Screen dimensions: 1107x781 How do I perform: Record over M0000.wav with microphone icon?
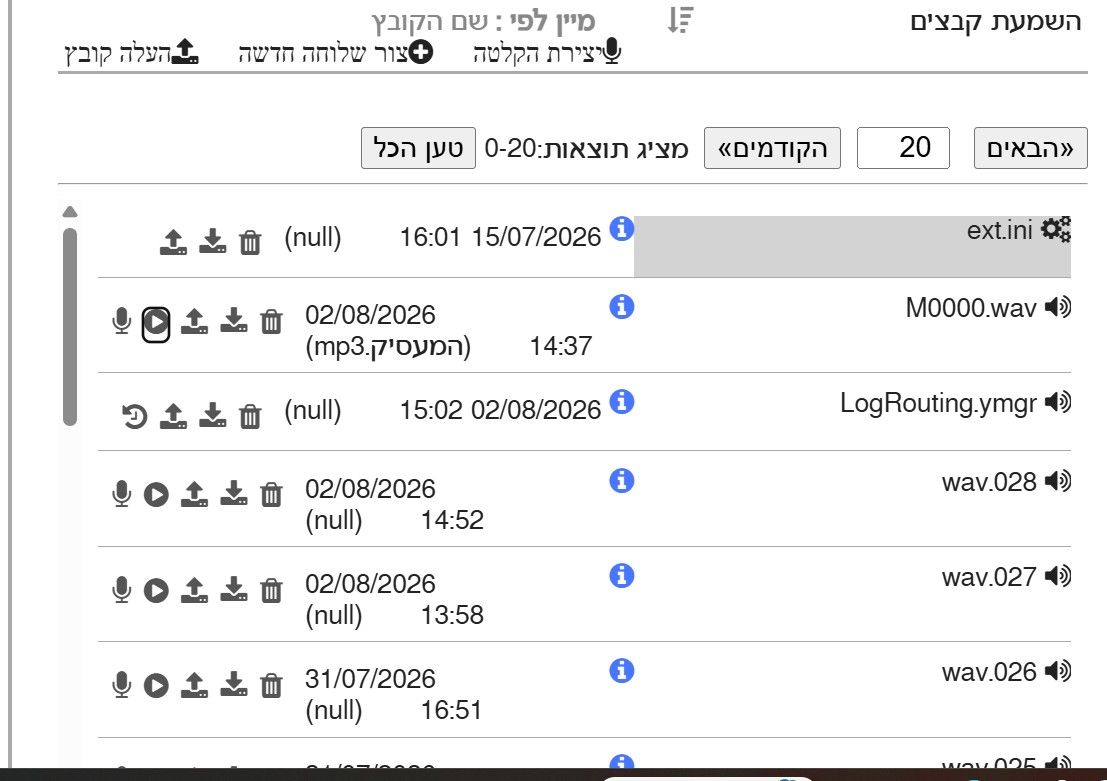(121, 321)
